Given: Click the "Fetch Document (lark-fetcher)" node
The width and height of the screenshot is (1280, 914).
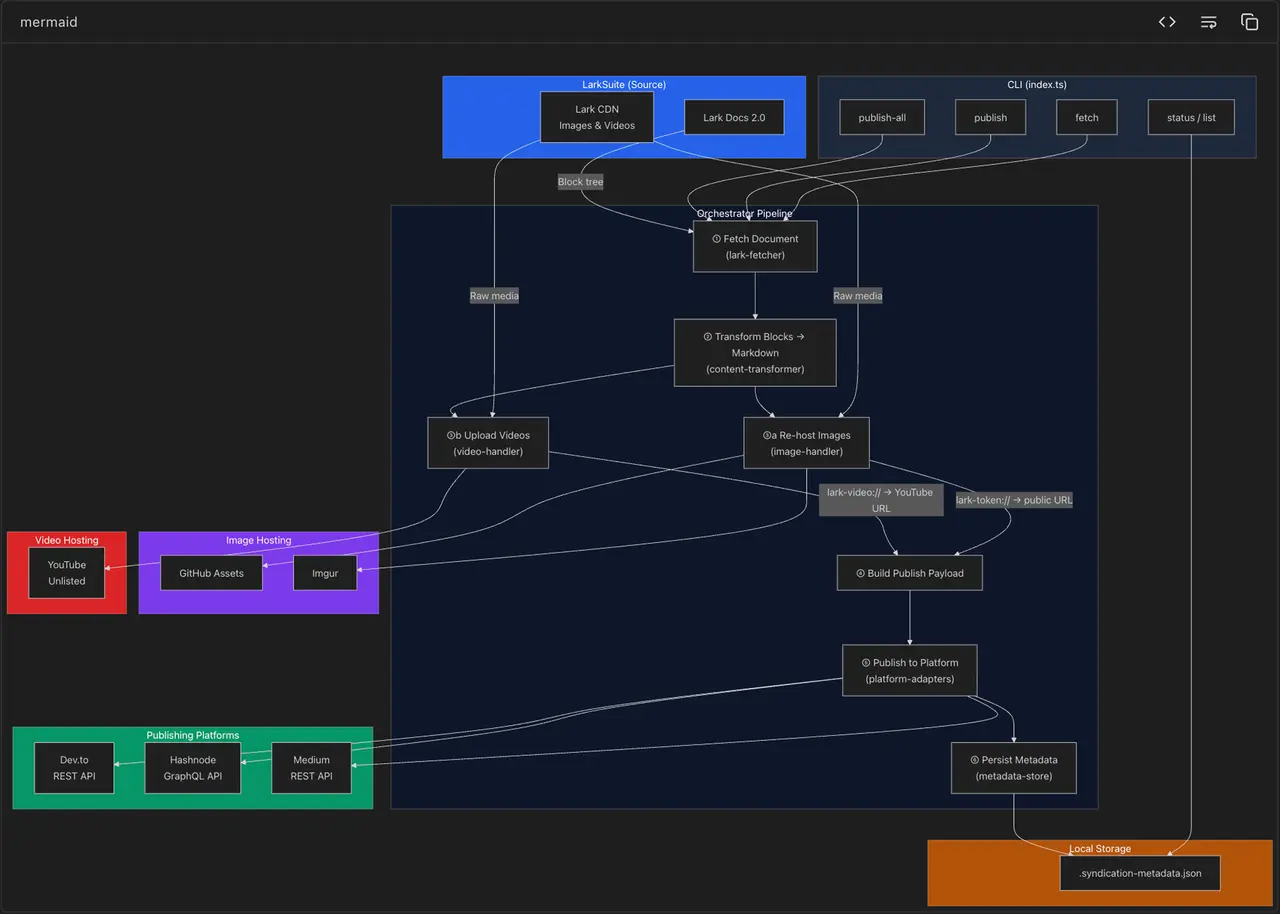Looking at the screenshot, I should click(x=754, y=246).
